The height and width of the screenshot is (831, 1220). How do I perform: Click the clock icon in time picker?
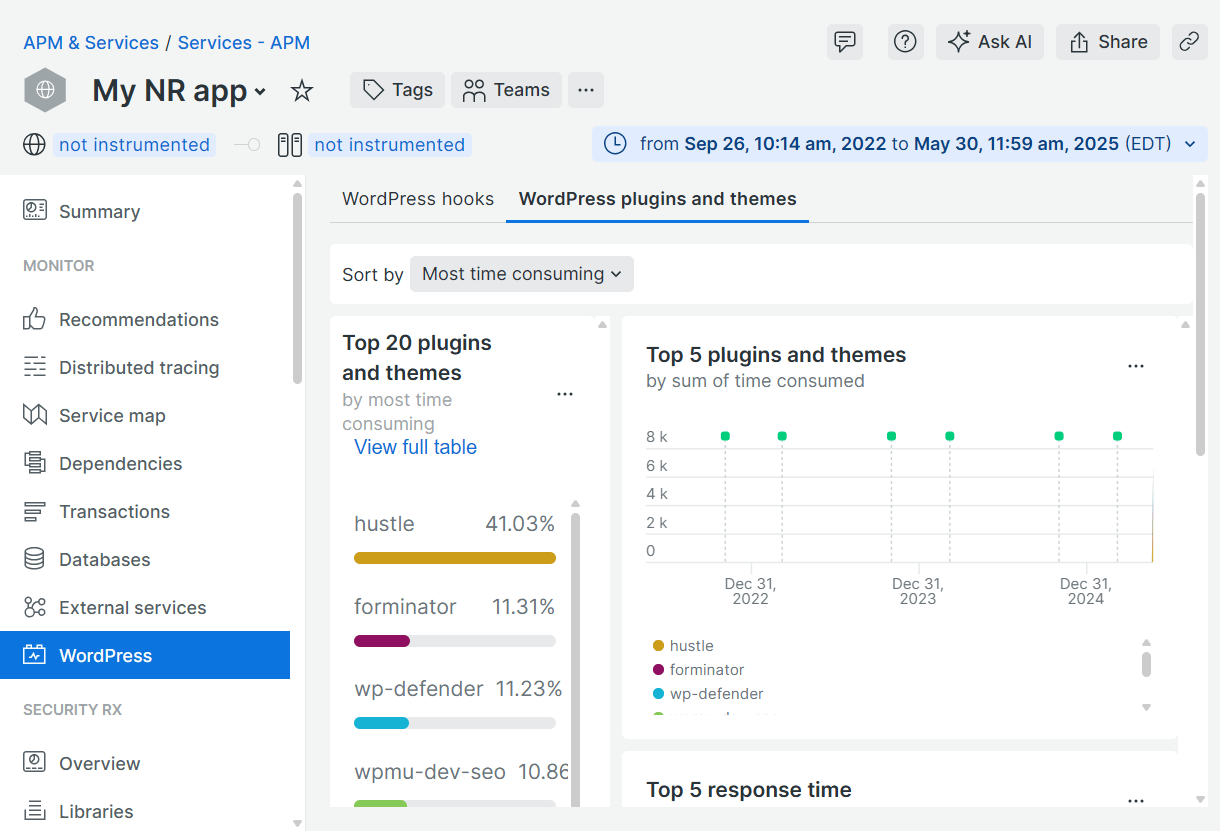pyautogui.click(x=615, y=144)
